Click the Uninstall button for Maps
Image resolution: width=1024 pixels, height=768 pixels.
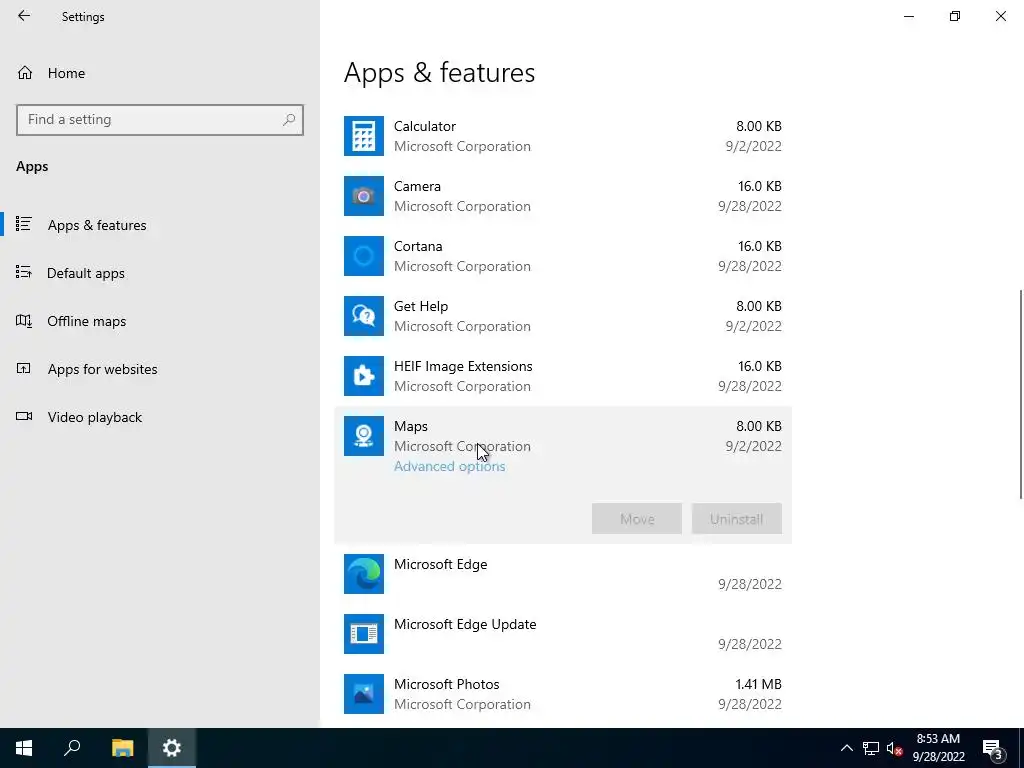click(x=737, y=519)
